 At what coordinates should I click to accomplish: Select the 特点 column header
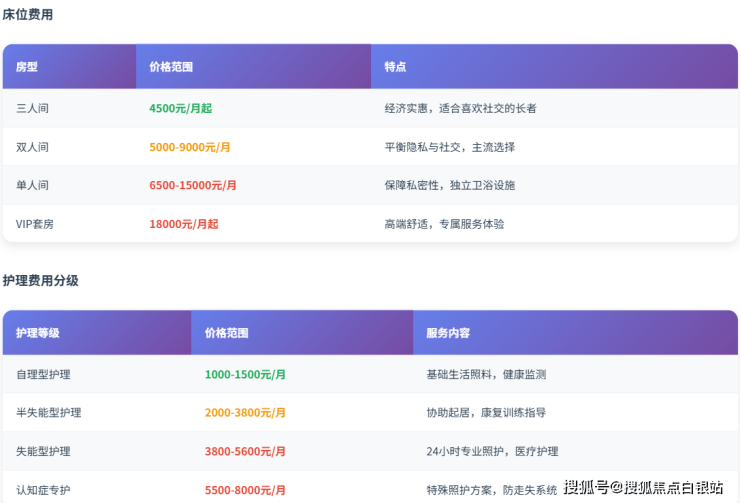point(395,67)
